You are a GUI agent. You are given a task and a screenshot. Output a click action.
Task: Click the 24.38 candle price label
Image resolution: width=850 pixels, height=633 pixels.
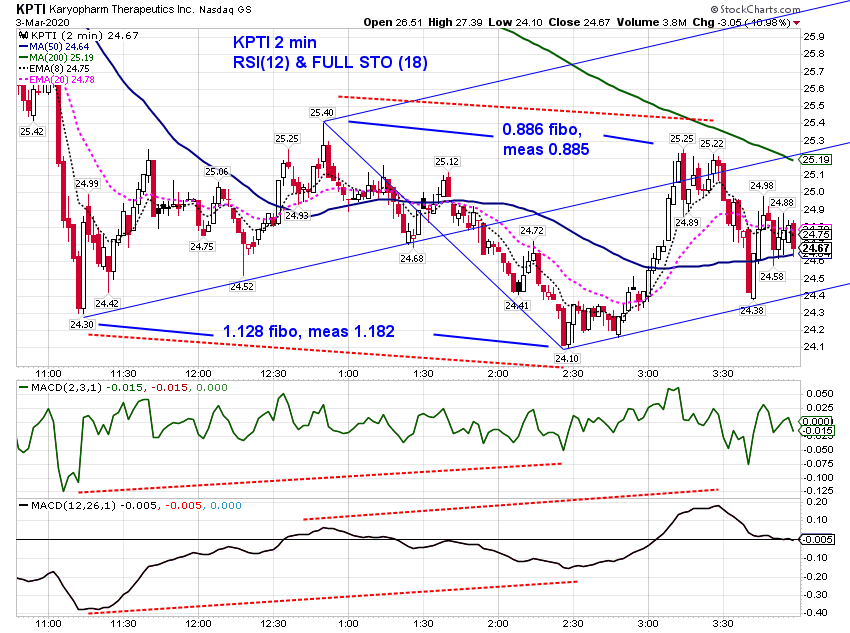[x=752, y=311]
